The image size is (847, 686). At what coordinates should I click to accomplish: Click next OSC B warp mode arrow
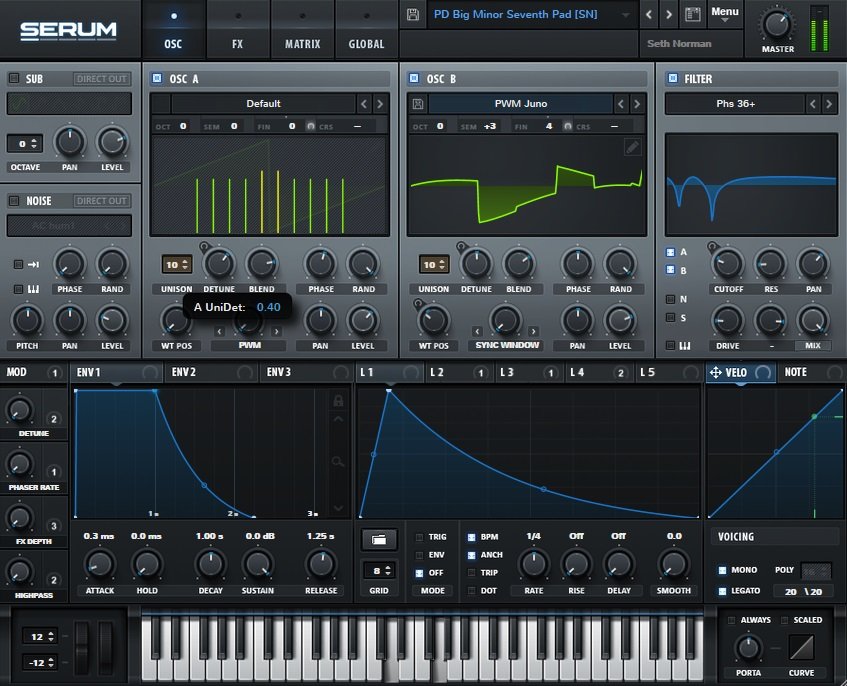(533, 331)
